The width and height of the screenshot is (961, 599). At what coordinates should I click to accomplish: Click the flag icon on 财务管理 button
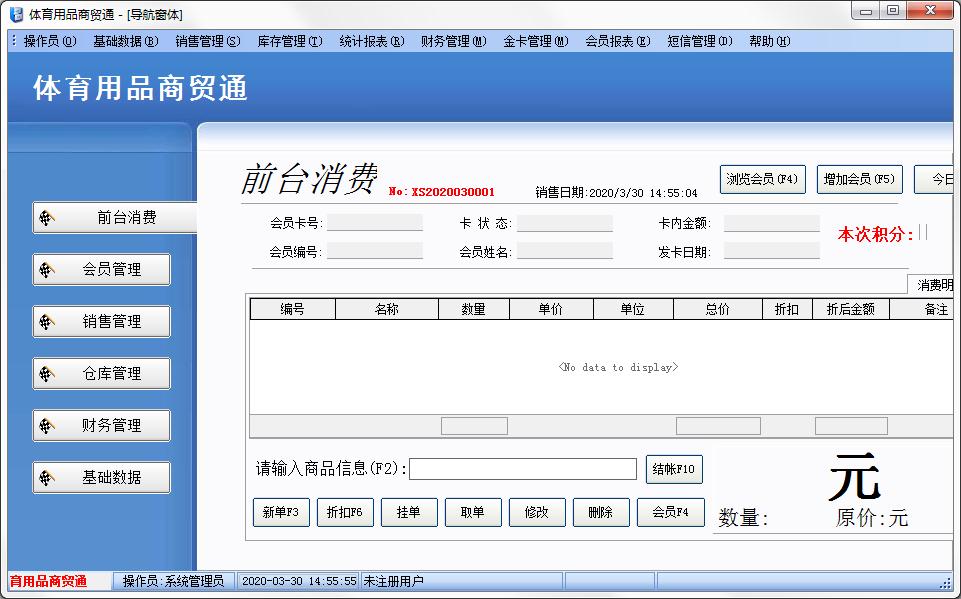coord(47,425)
